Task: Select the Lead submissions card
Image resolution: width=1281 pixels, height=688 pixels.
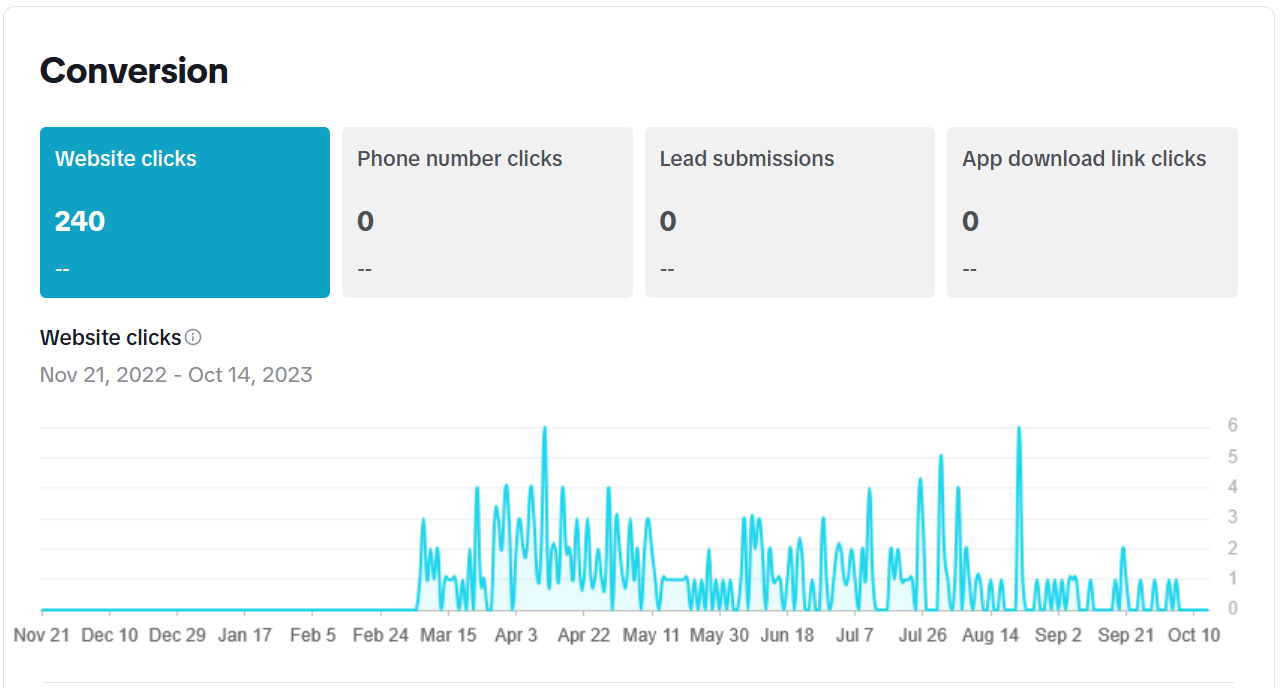Action: click(789, 212)
